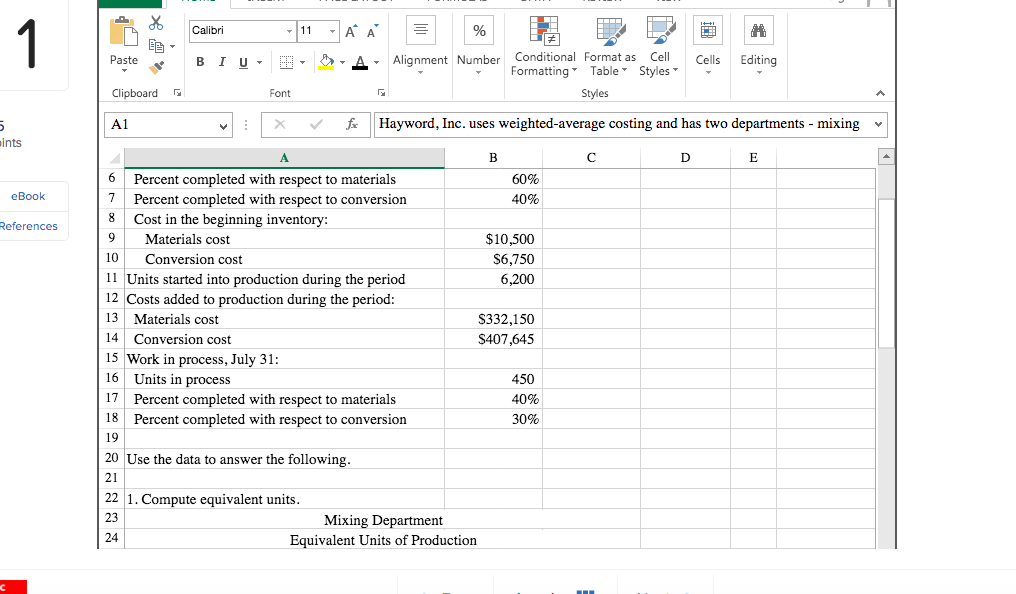
Task: Open Cell Styles gallery
Action: pyautogui.click(x=659, y=47)
